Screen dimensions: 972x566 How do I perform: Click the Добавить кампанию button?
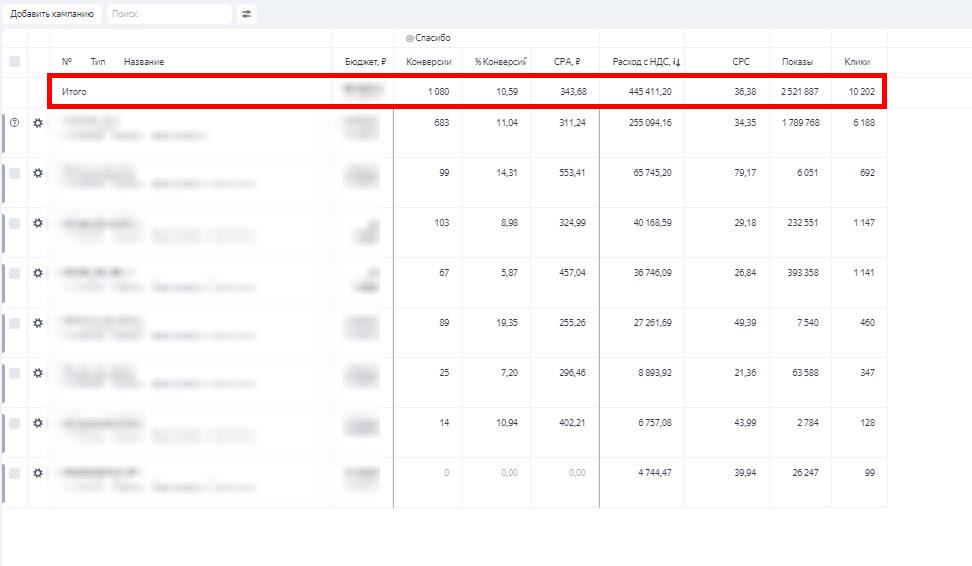(52, 14)
